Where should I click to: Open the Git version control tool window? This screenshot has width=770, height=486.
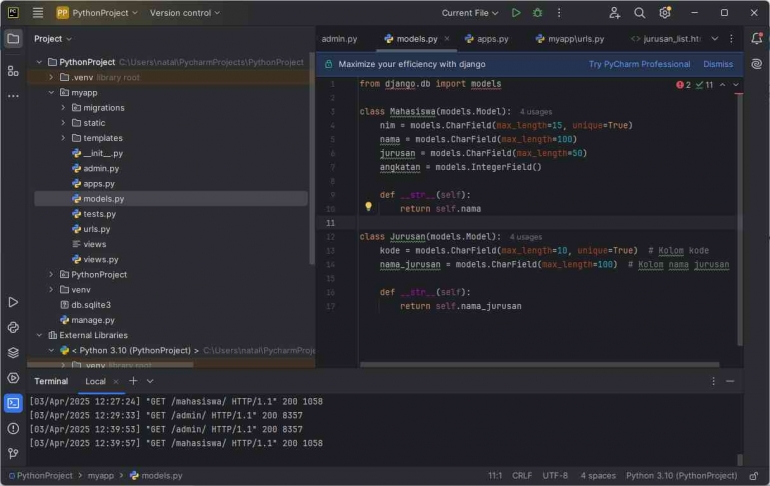click(13, 454)
